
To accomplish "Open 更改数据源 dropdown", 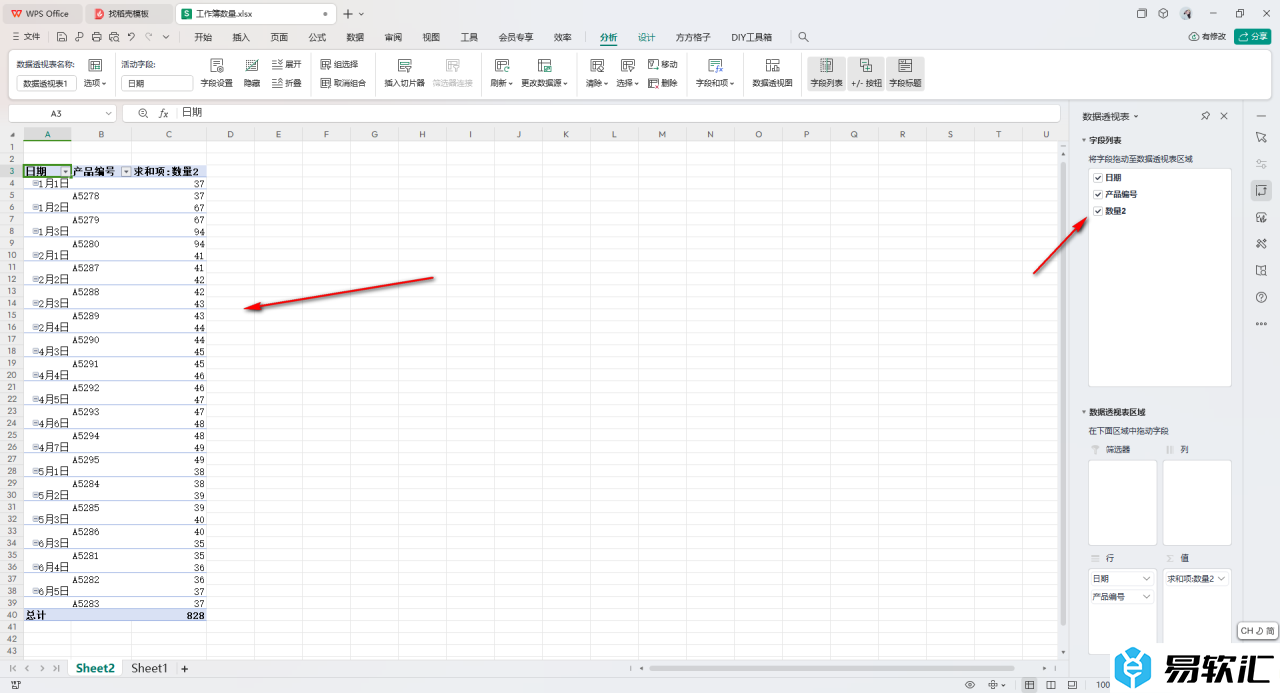I will 544,83.
